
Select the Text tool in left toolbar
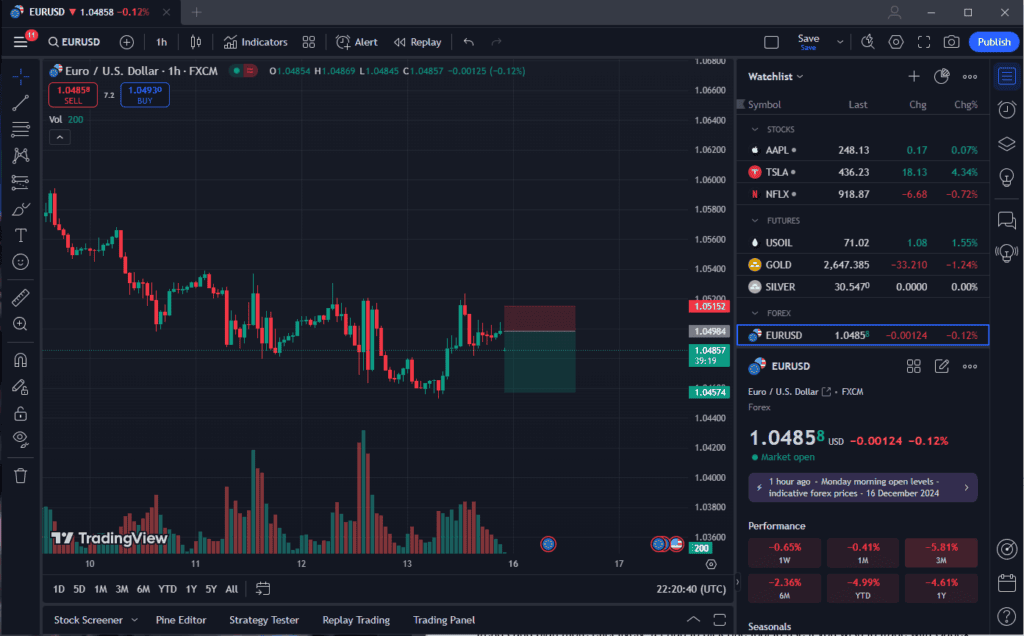pyautogui.click(x=20, y=235)
